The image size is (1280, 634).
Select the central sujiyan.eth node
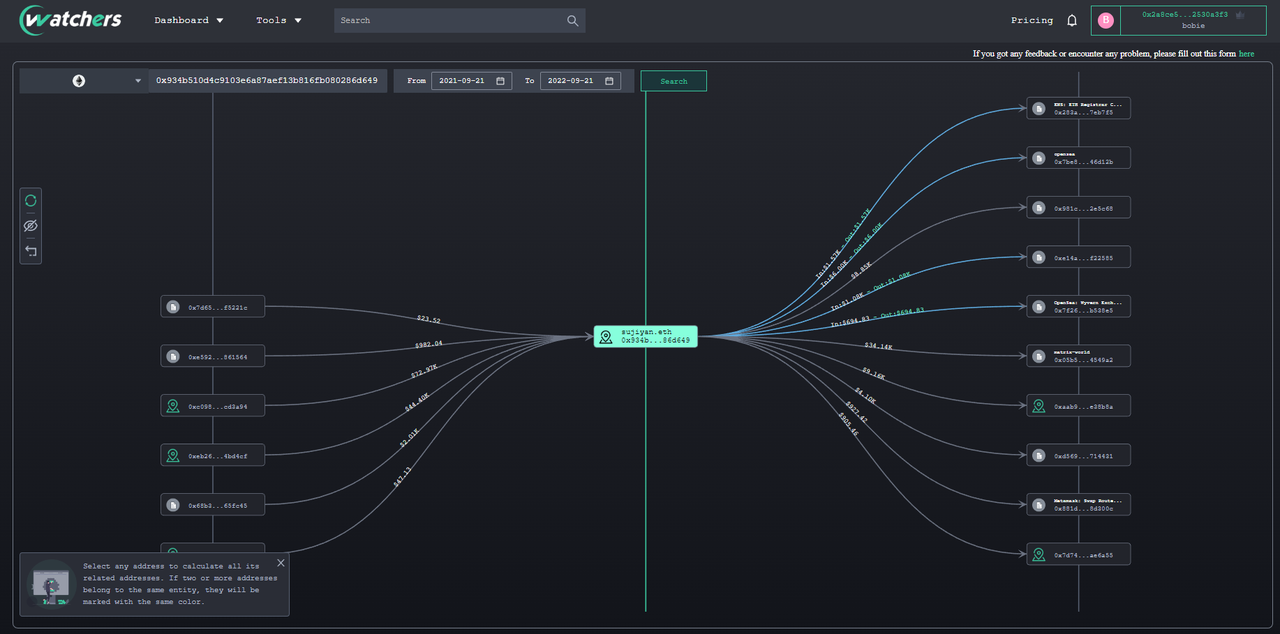(x=645, y=336)
